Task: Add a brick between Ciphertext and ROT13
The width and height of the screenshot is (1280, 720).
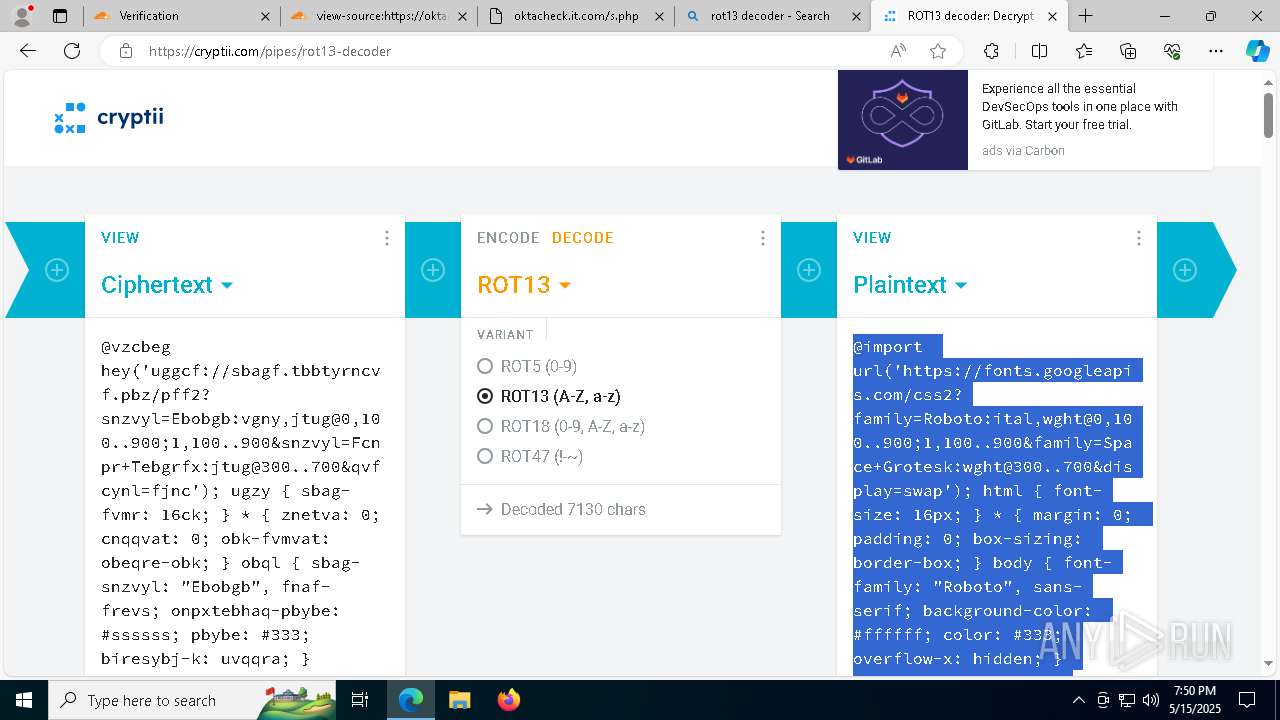Action: (433, 270)
